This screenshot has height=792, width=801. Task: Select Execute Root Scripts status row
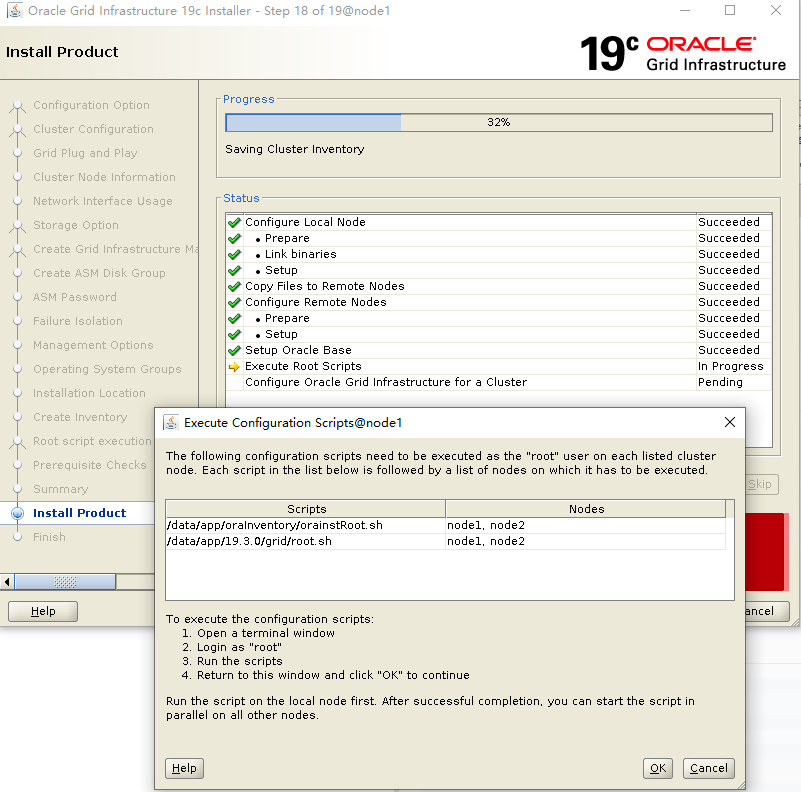[x=499, y=366]
